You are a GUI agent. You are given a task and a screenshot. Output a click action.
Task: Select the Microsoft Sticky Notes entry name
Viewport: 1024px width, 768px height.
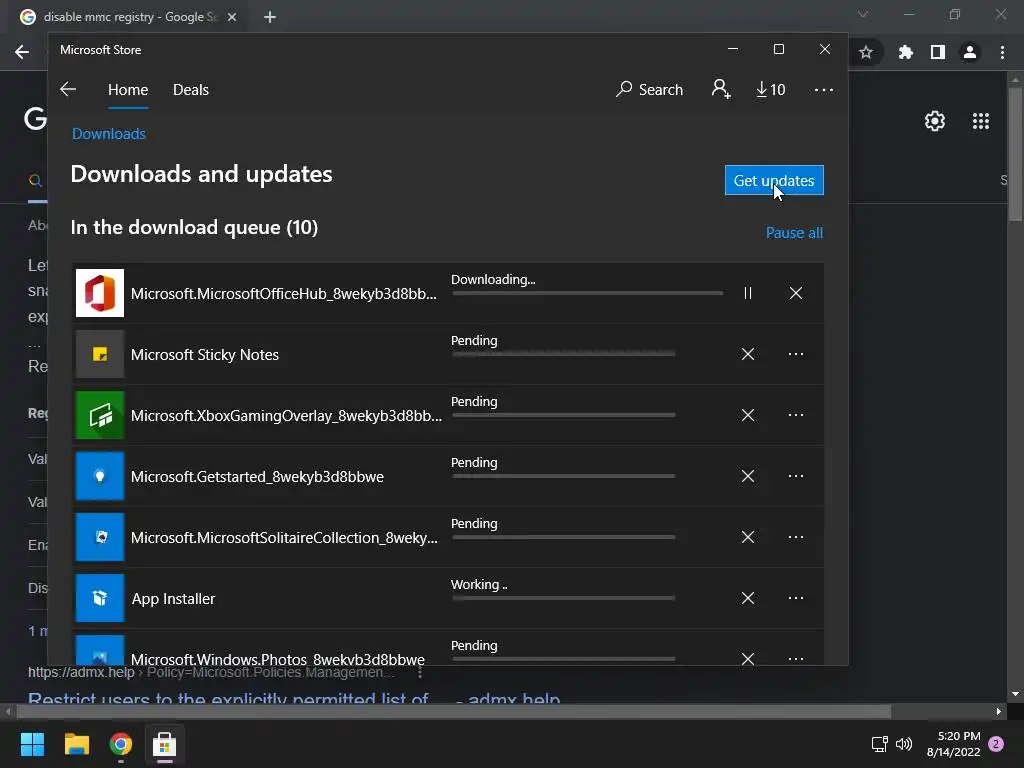pyautogui.click(x=204, y=355)
